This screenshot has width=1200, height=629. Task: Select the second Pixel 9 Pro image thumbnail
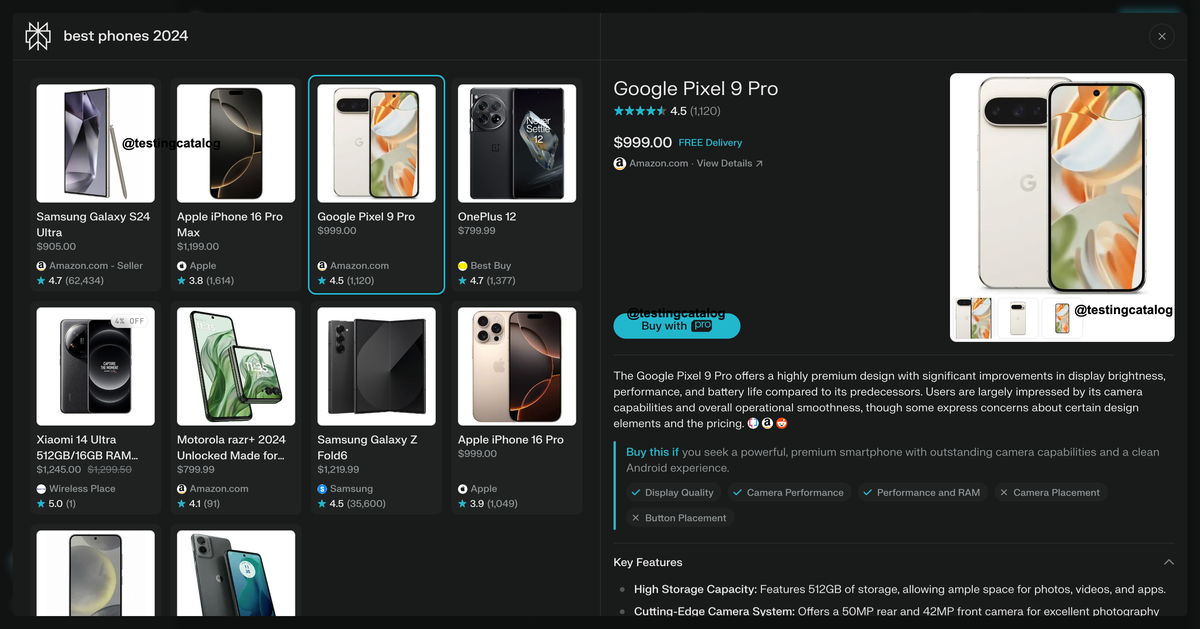click(1016, 319)
